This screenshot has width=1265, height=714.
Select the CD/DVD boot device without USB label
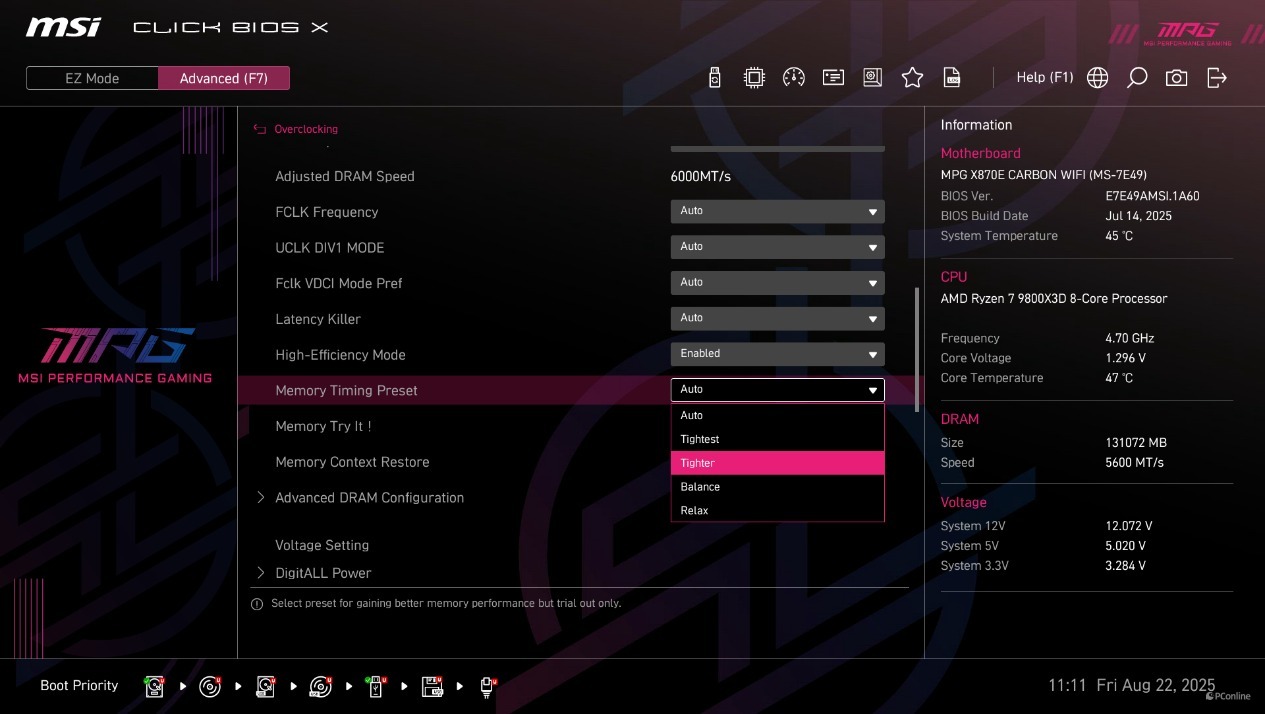(x=210, y=686)
